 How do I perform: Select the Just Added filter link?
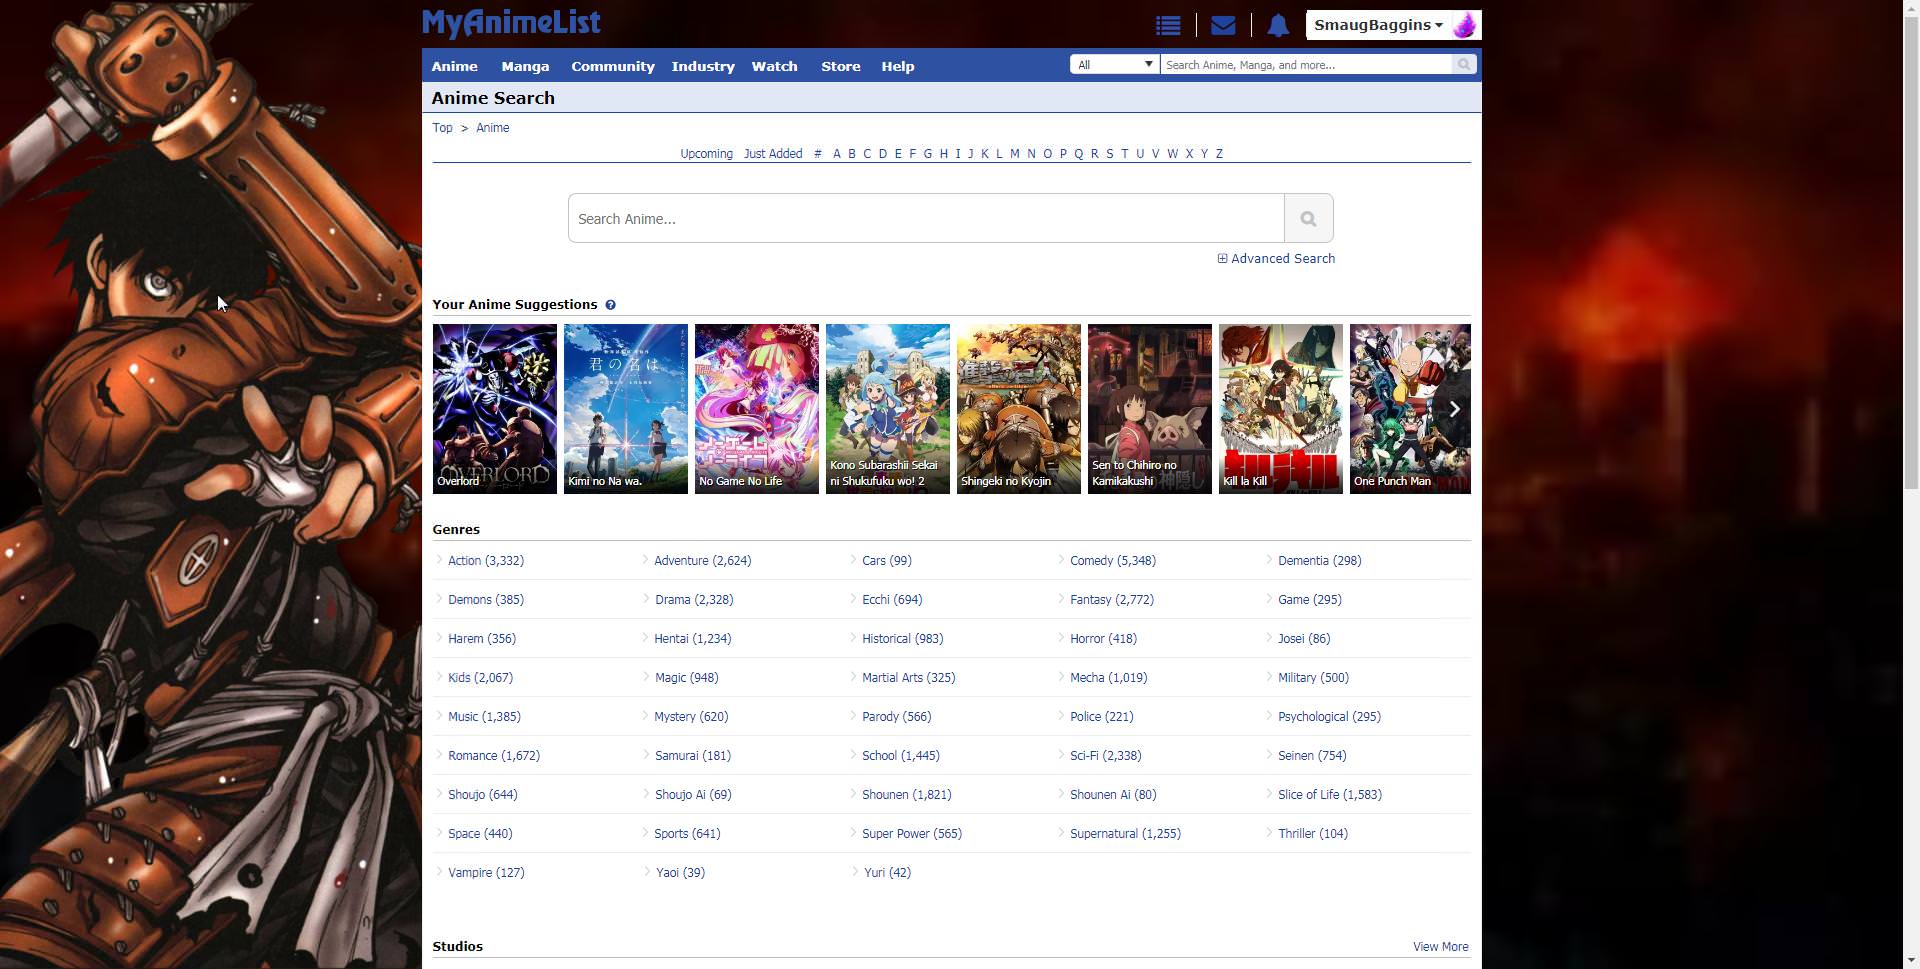[x=772, y=154]
